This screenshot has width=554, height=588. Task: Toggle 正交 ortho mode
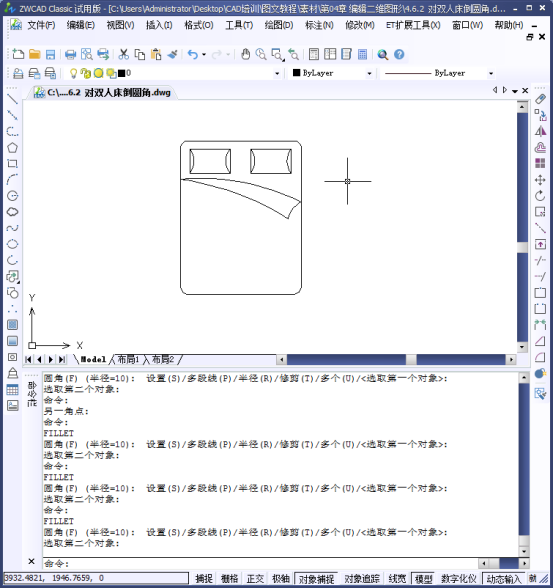coord(255,579)
